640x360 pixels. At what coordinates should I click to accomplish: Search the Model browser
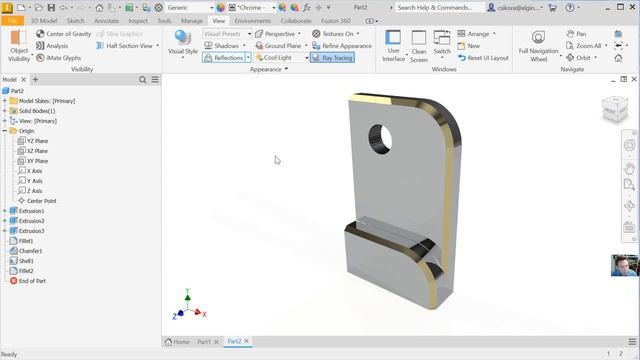142,80
